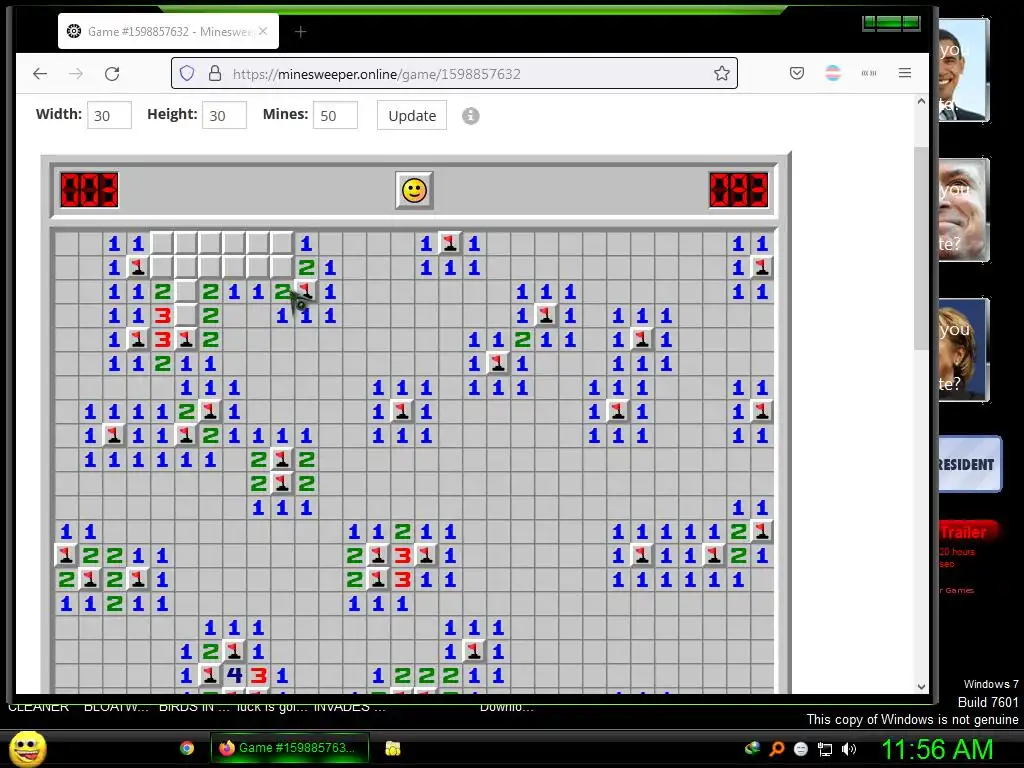
Task: Click the red mine counter display
Action: pos(89,190)
